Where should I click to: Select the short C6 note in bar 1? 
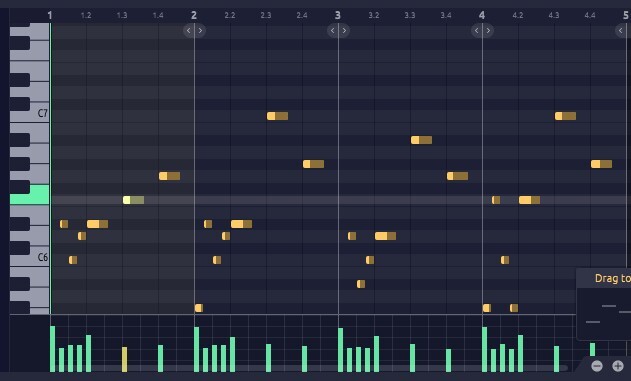[73, 260]
